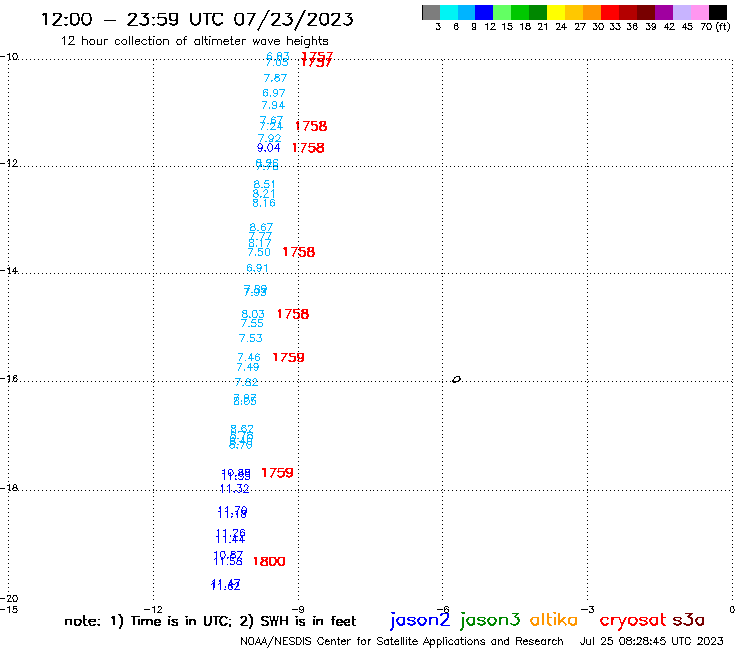Click the -9 longitude axis label

click(298, 609)
